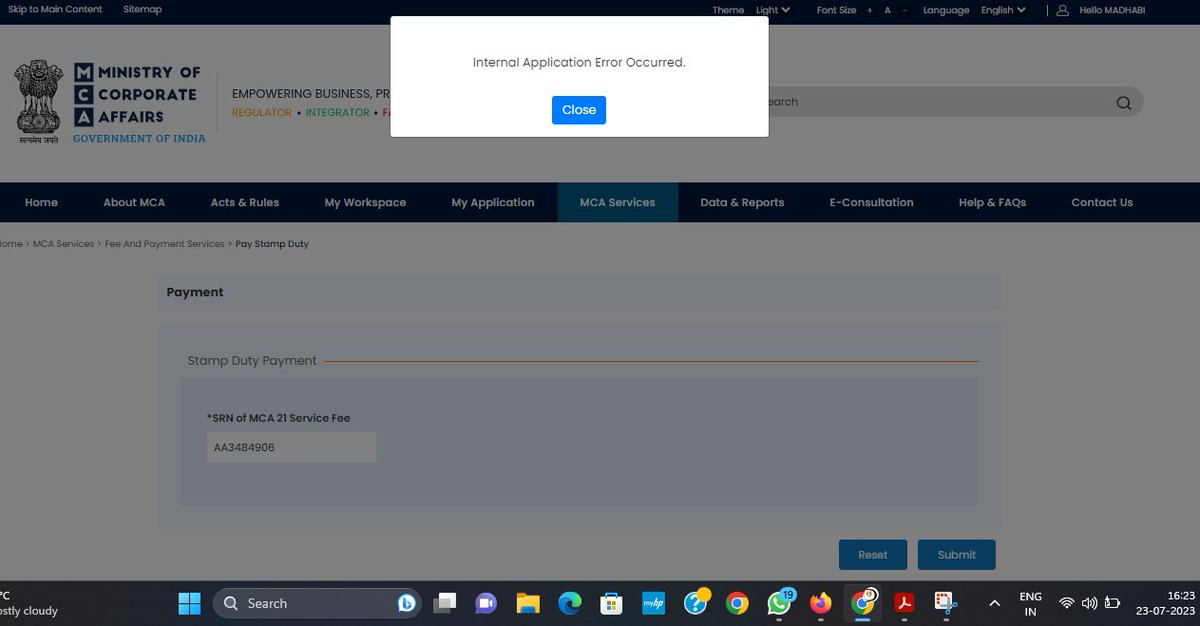Click Fee And Payment Services breadcrumb
The width and height of the screenshot is (1200, 626).
(x=165, y=244)
